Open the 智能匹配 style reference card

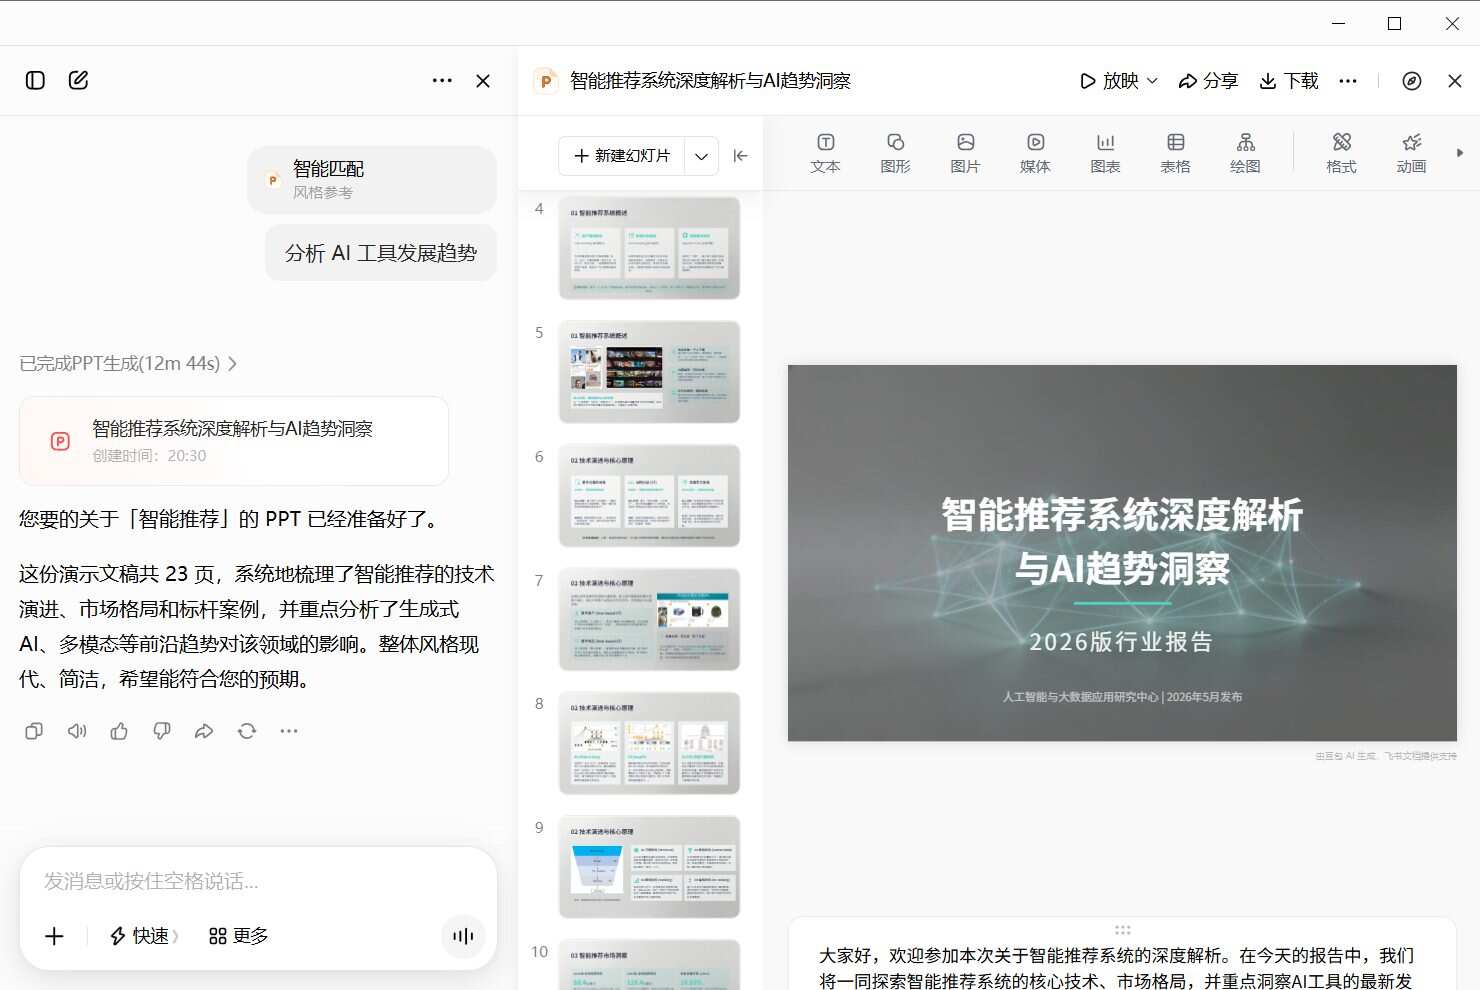tap(372, 180)
